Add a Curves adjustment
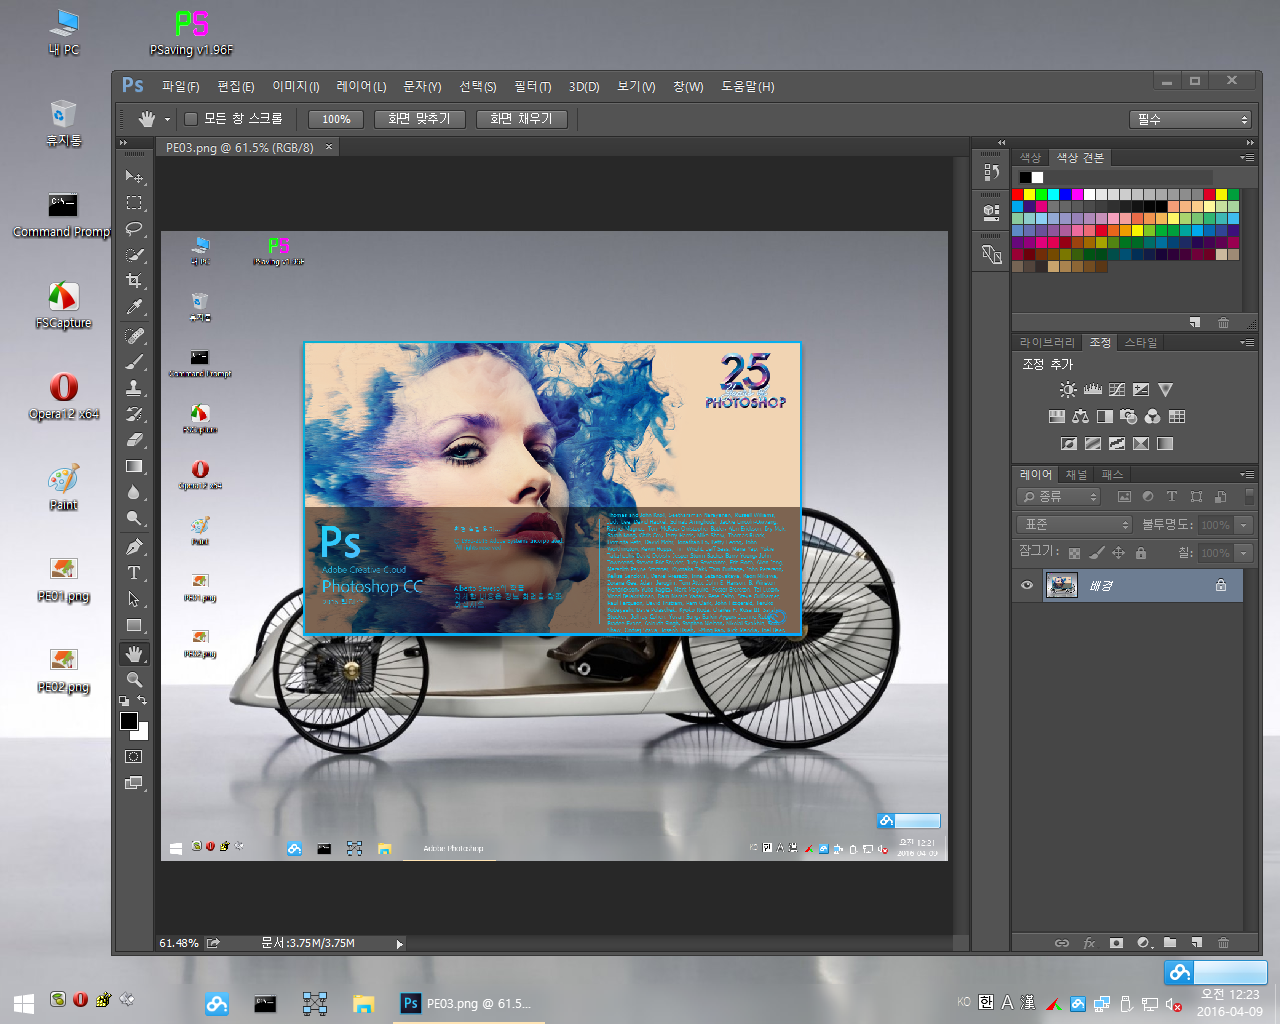The image size is (1280, 1024). point(1117,390)
